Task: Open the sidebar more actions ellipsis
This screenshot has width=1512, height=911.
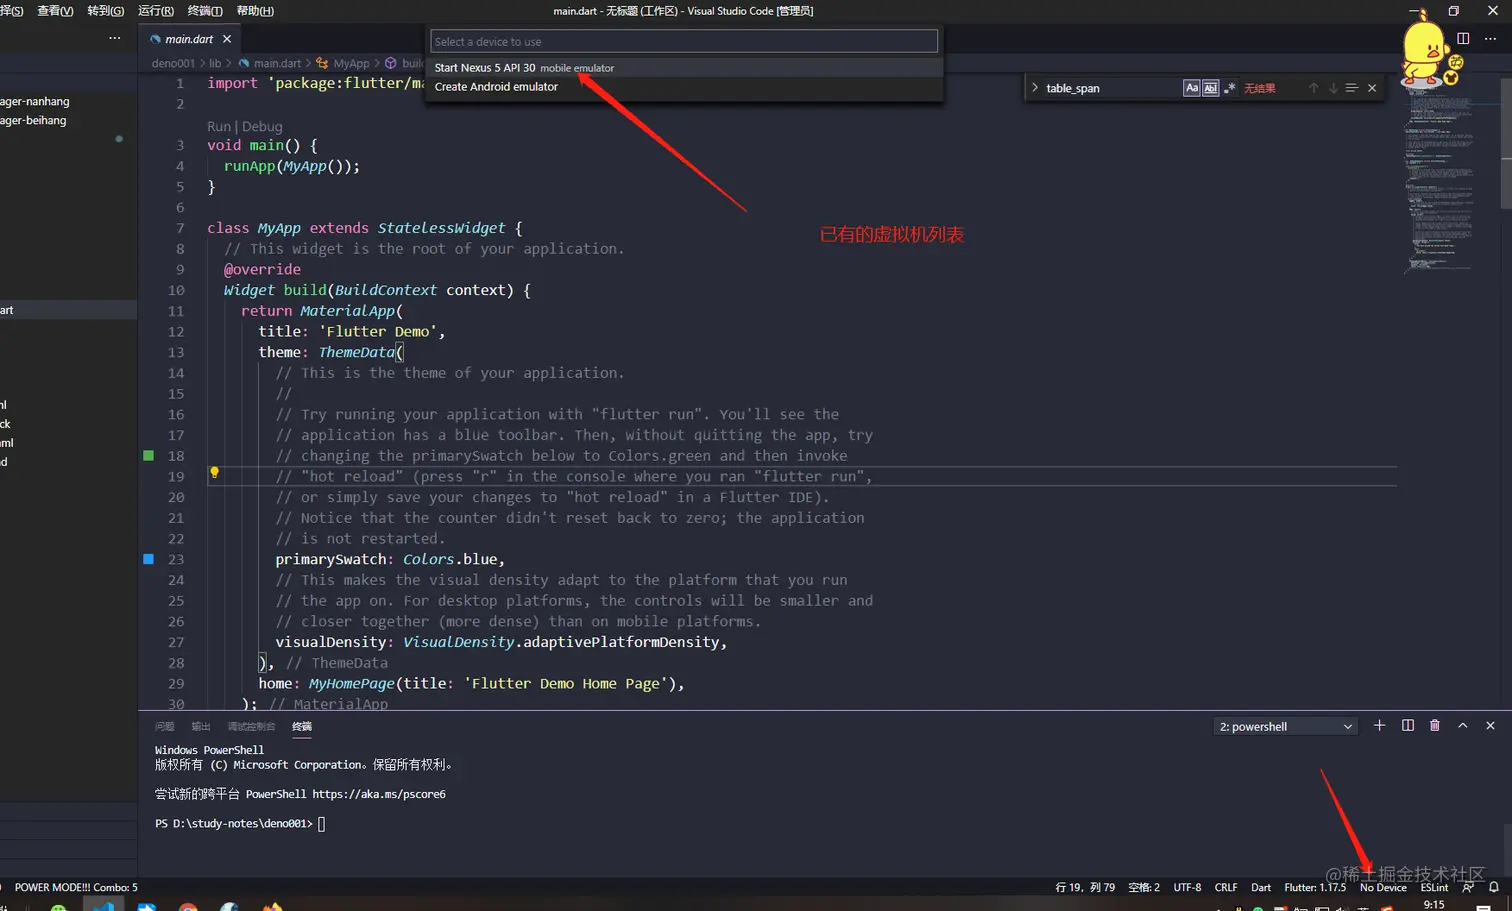Action: pyautogui.click(x=115, y=38)
